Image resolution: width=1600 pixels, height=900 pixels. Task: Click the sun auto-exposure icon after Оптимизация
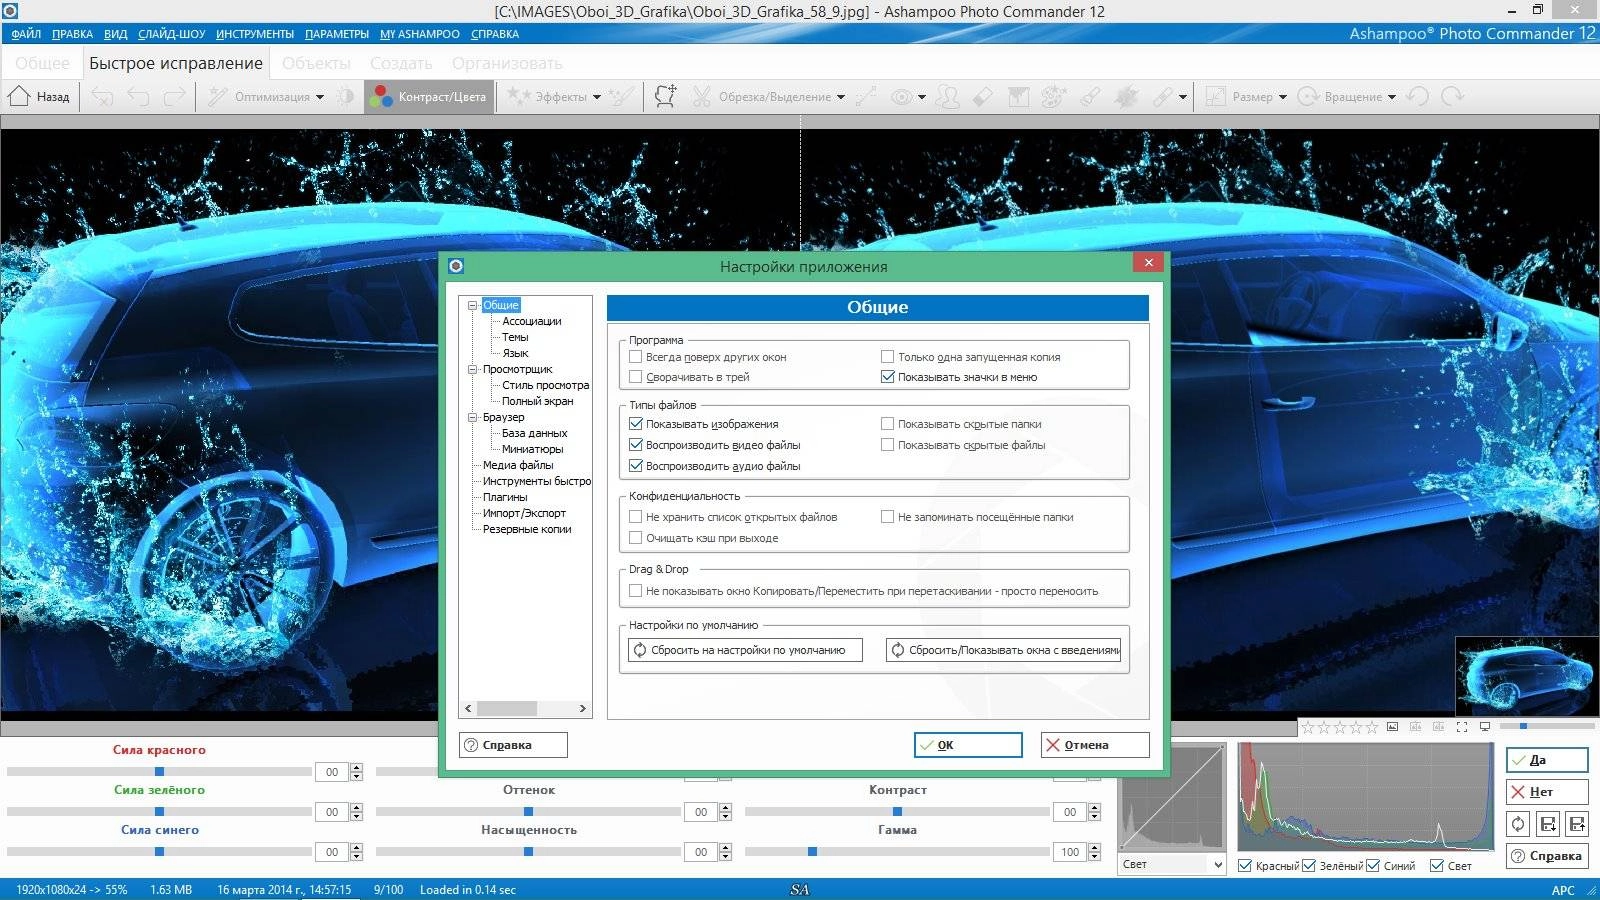coord(345,96)
